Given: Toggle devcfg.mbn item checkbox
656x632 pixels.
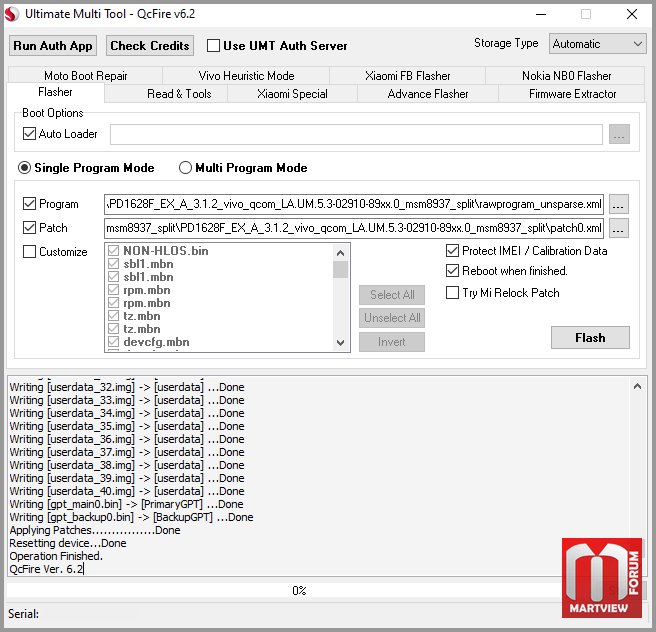Looking at the screenshot, I should 113,342.
